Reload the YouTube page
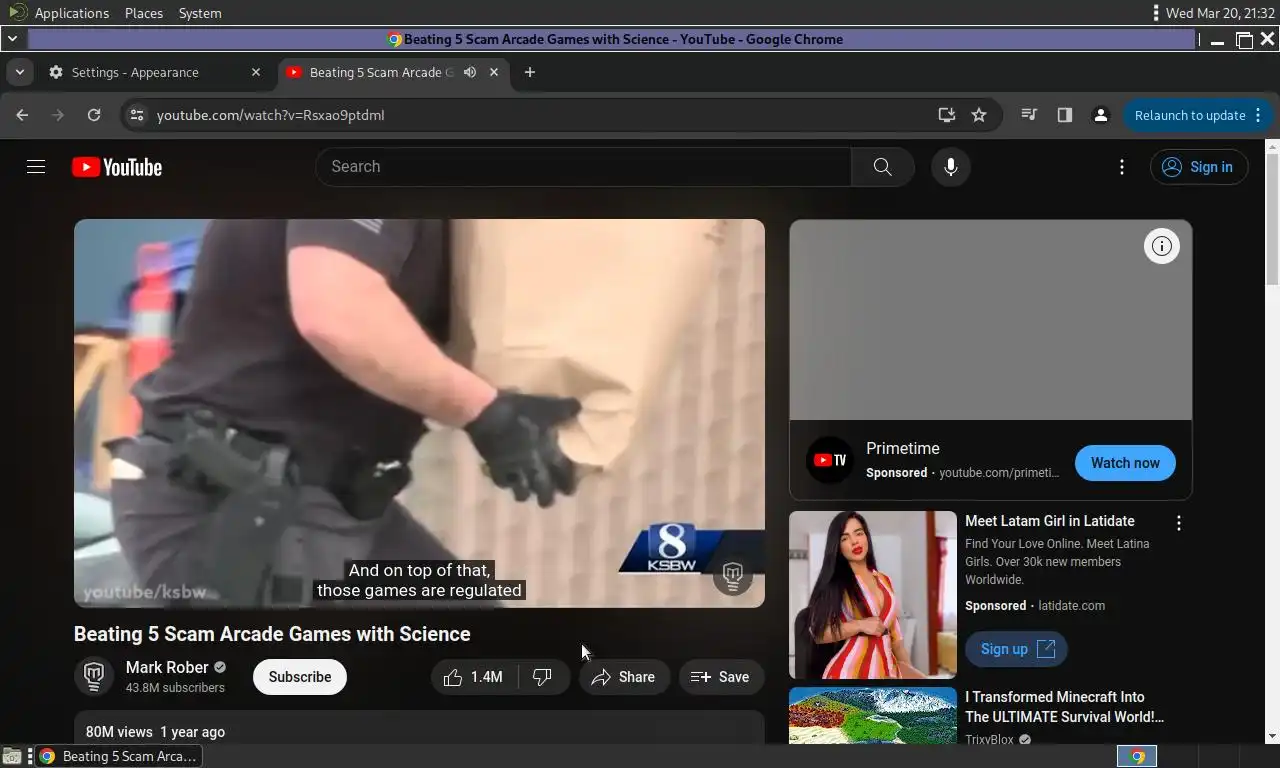 point(94,115)
